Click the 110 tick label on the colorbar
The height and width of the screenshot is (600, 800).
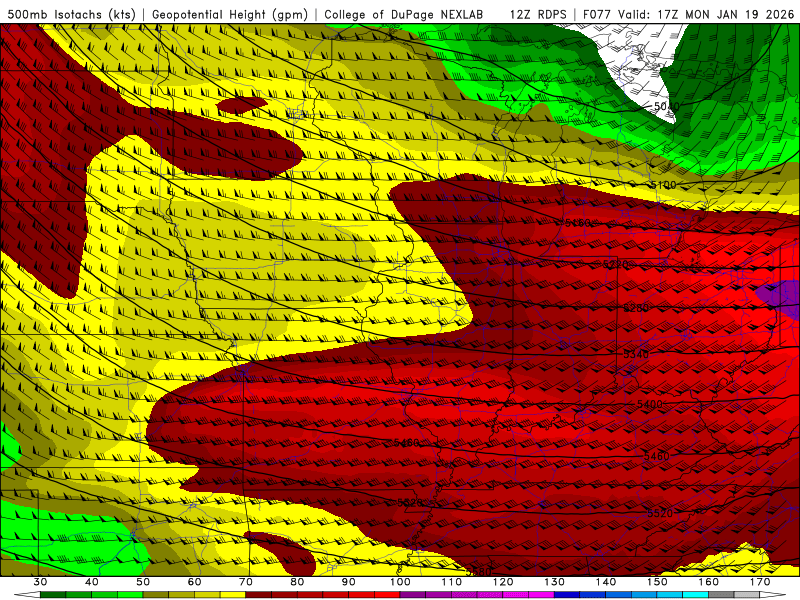tap(452, 582)
